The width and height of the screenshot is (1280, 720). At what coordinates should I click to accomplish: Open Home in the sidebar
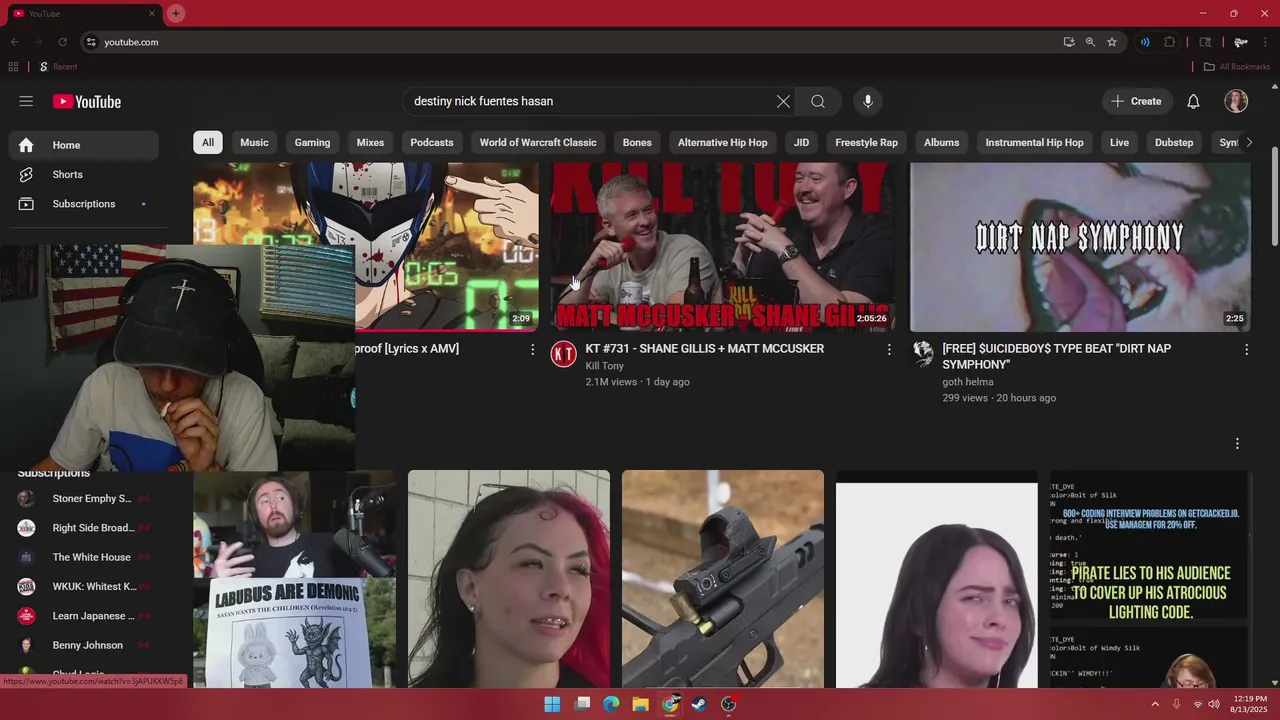(x=84, y=145)
